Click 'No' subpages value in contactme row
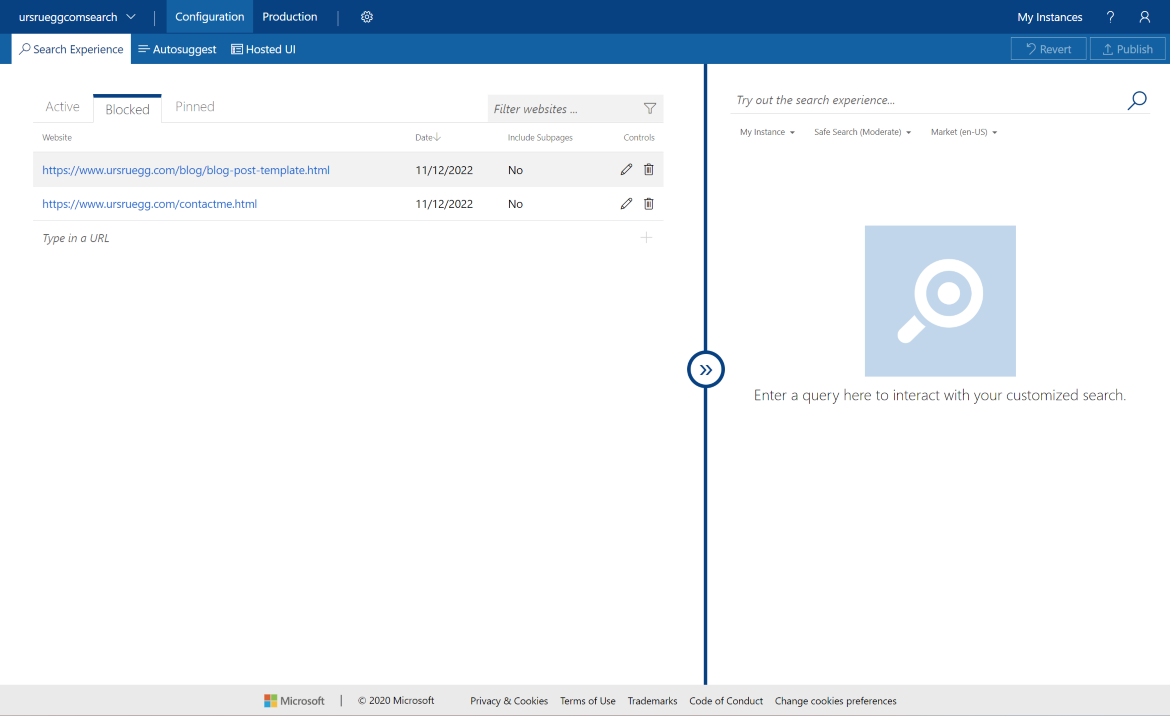The image size is (1170, 716). [515, 204]
